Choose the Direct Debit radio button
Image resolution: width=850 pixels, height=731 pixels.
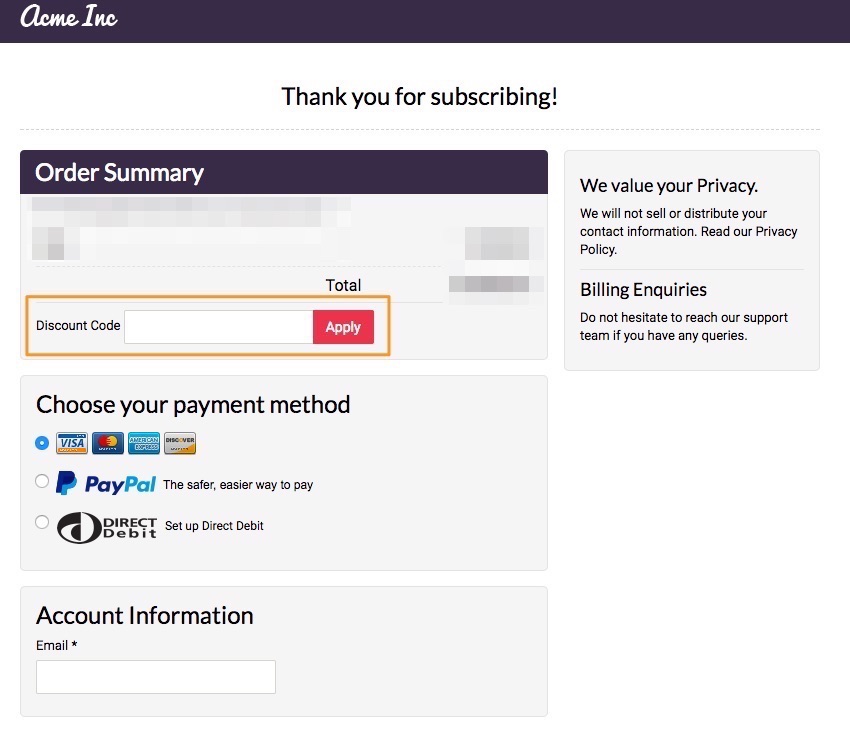pos(42,522)
